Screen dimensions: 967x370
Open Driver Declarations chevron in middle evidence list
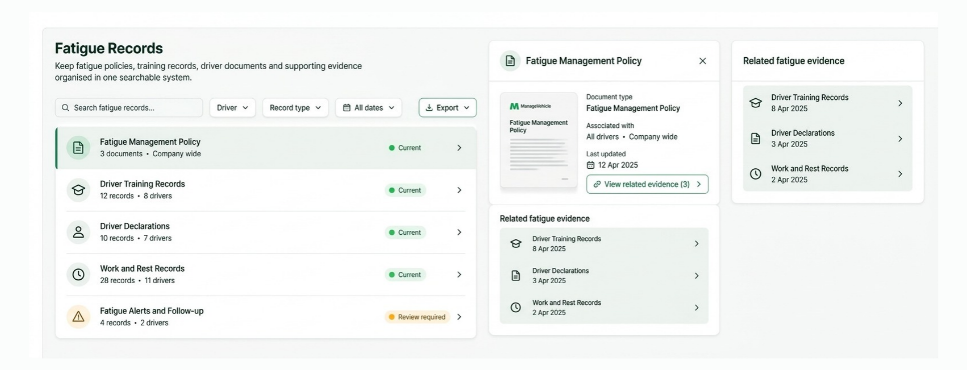tap(696, 276)
